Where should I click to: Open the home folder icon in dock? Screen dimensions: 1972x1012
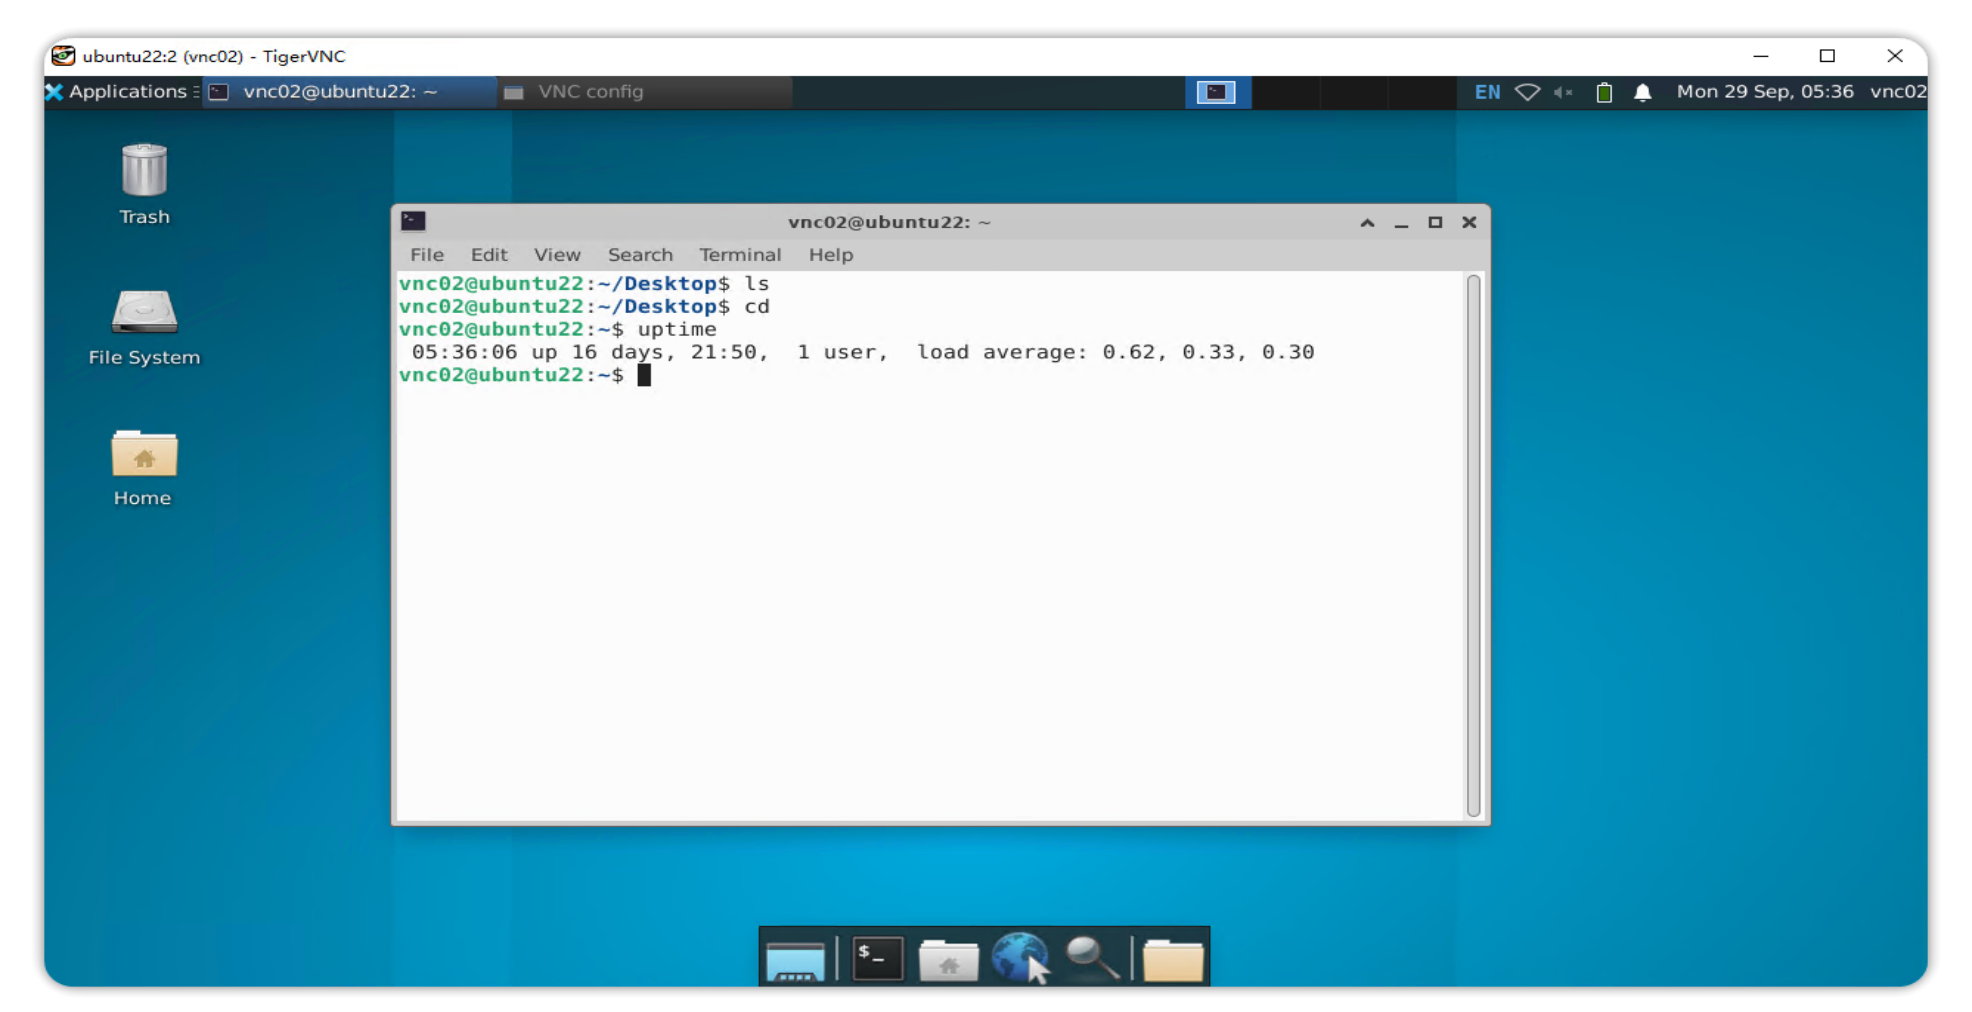(948, 960)
